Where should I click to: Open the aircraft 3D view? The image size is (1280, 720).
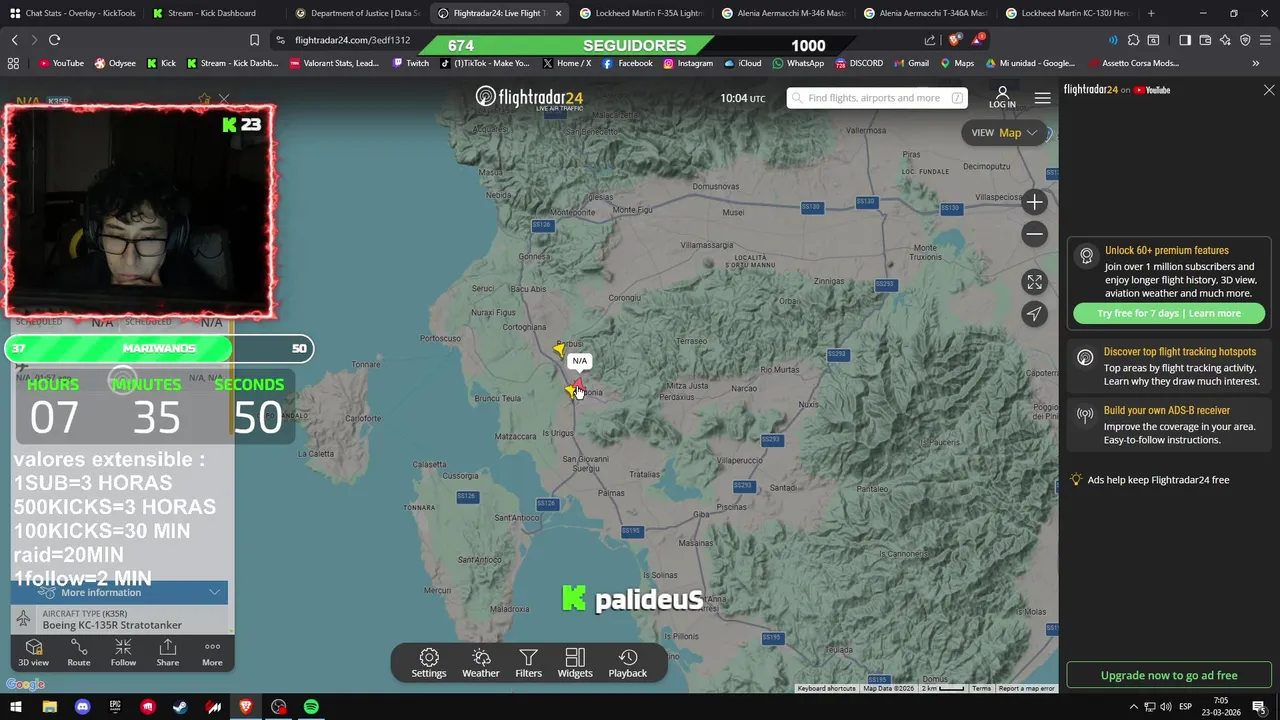tap(33, 653)
